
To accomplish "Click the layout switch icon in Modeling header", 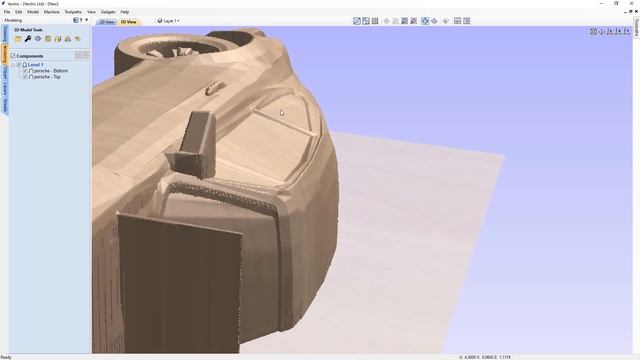I will click(x=76, y=20).
